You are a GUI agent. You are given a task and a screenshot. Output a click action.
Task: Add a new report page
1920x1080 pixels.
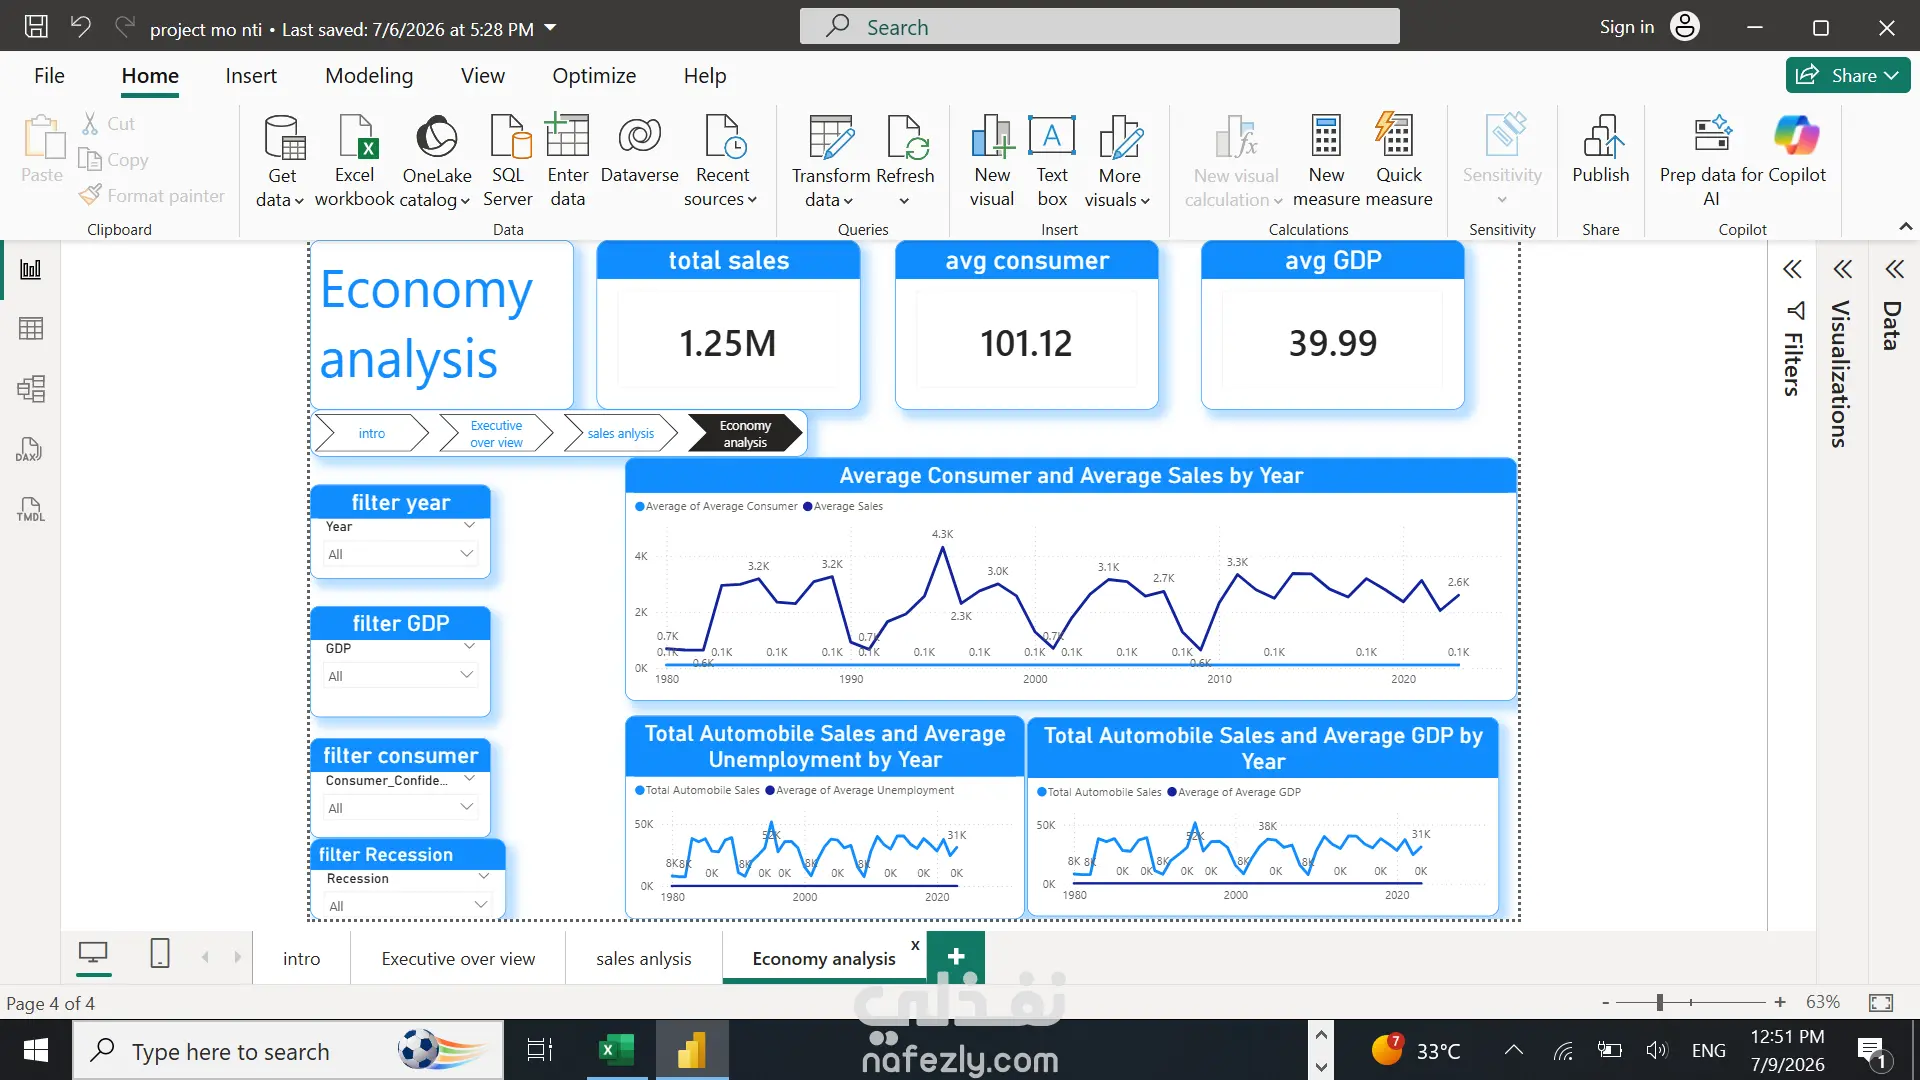click(x=956, y=957)
